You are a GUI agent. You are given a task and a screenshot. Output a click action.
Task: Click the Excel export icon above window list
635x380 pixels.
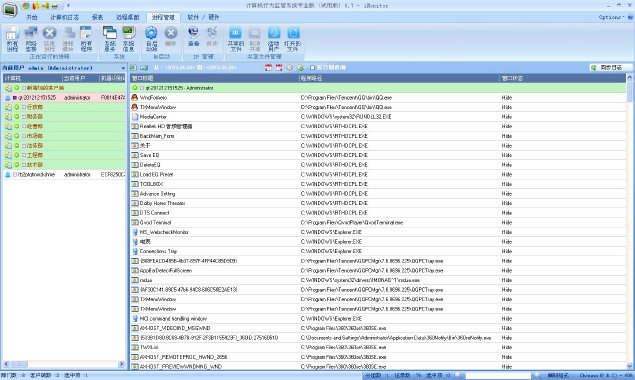133,68
